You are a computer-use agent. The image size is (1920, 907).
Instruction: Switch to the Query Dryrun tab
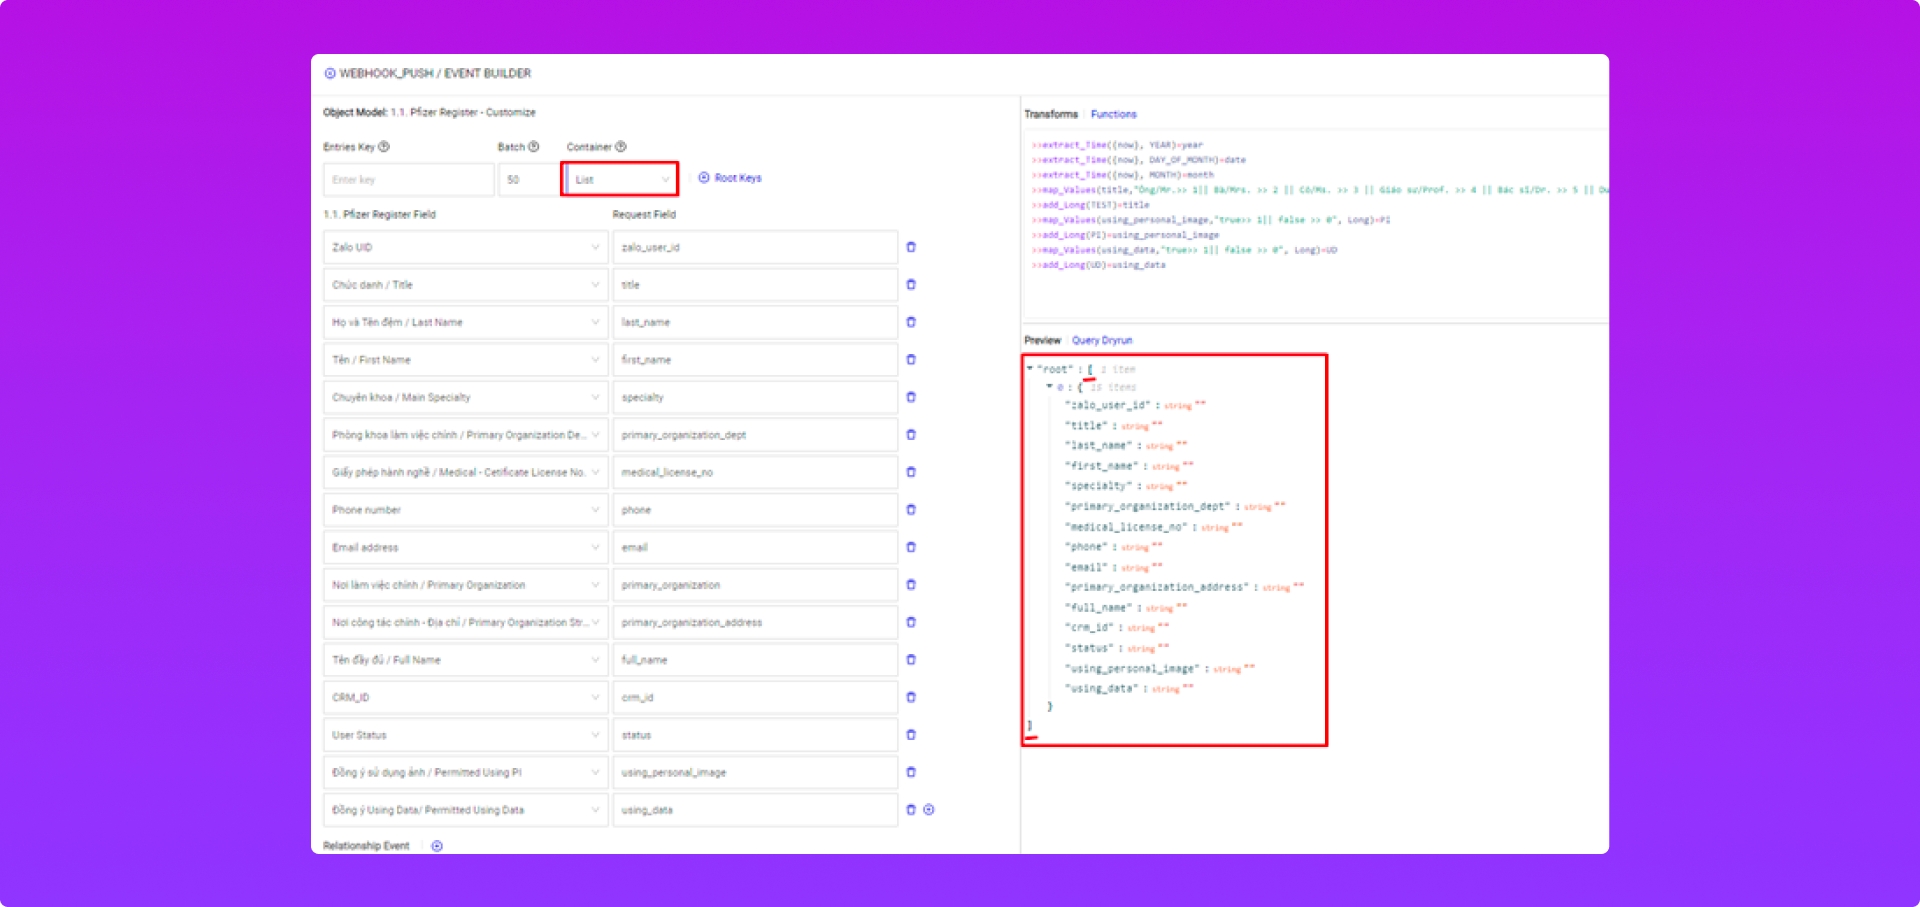click(x=1102, y=341)
